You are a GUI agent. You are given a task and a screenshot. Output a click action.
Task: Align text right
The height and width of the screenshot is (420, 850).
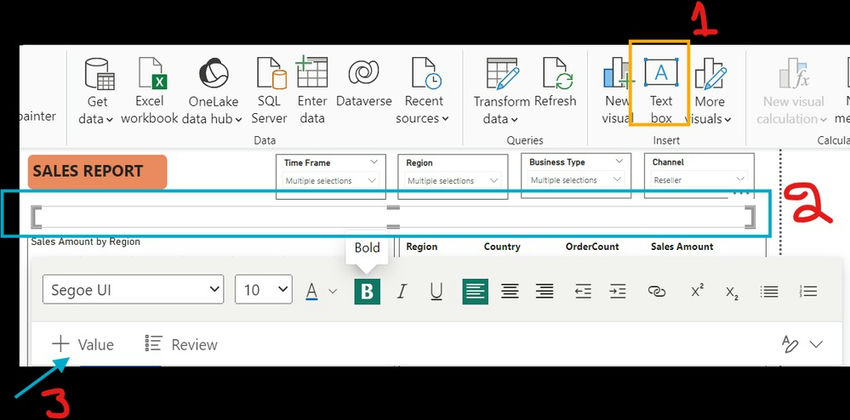pos(544,292)
